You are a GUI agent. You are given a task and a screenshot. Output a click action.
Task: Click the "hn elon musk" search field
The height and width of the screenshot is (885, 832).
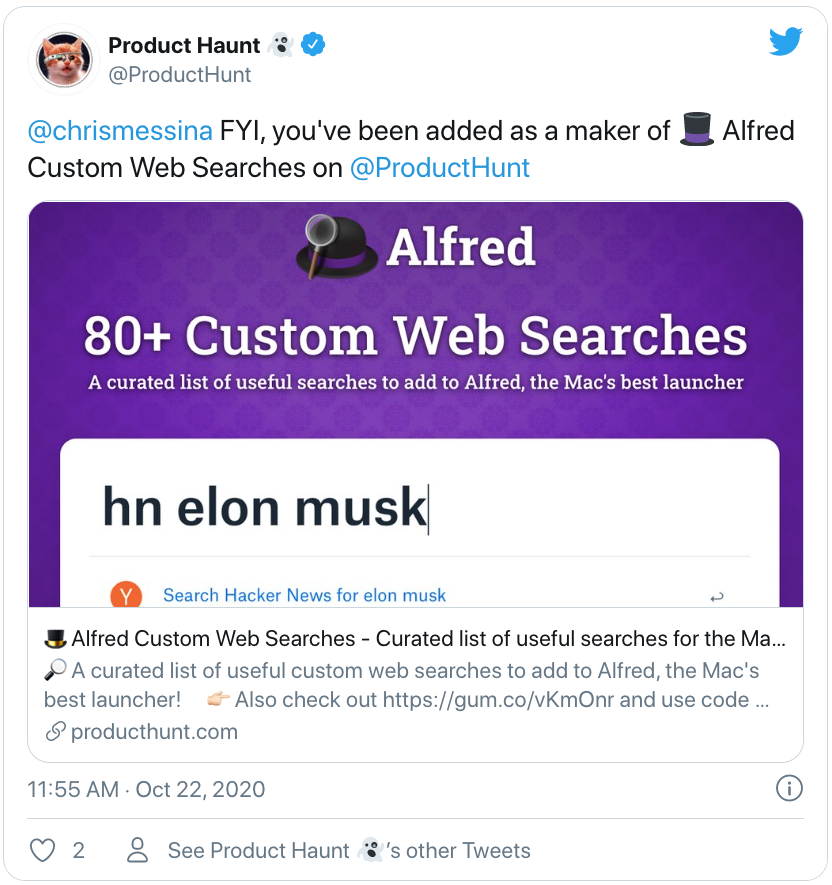click(x=419, y=508)
